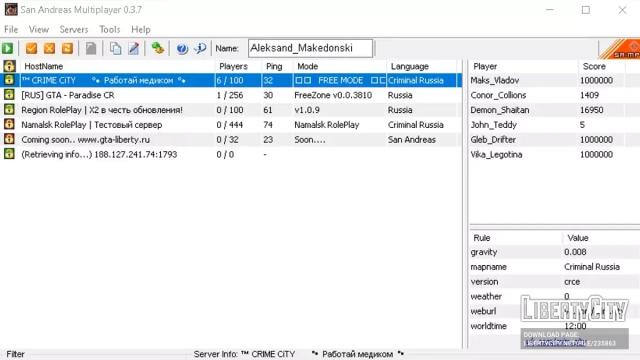The height and width of the screenshot is (360, 640).
Task: Click the Delete Server orange X icon
Action: pos(49,48)
